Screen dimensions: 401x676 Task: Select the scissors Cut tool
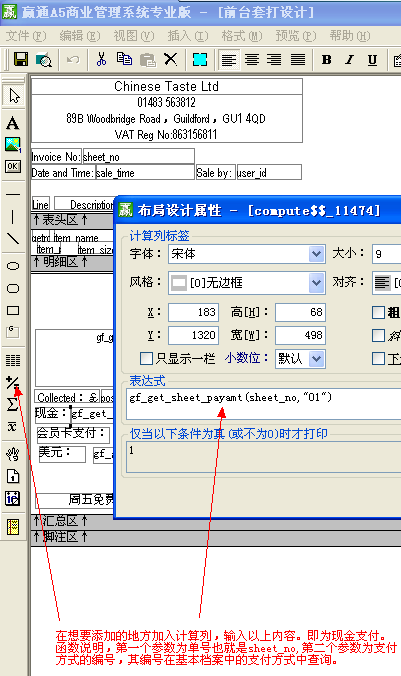tap(101, 59)
